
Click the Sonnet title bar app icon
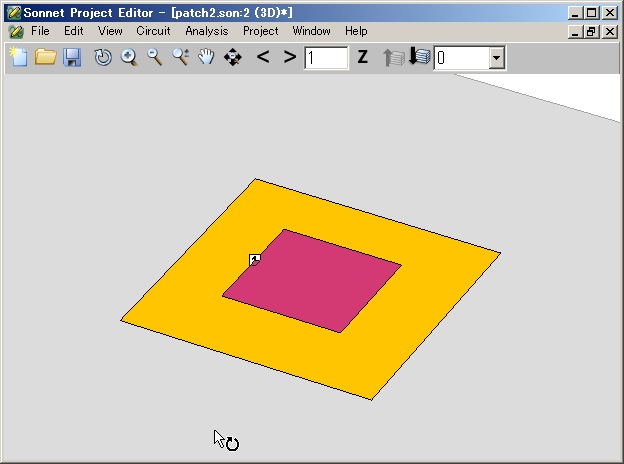coord(14,13)
